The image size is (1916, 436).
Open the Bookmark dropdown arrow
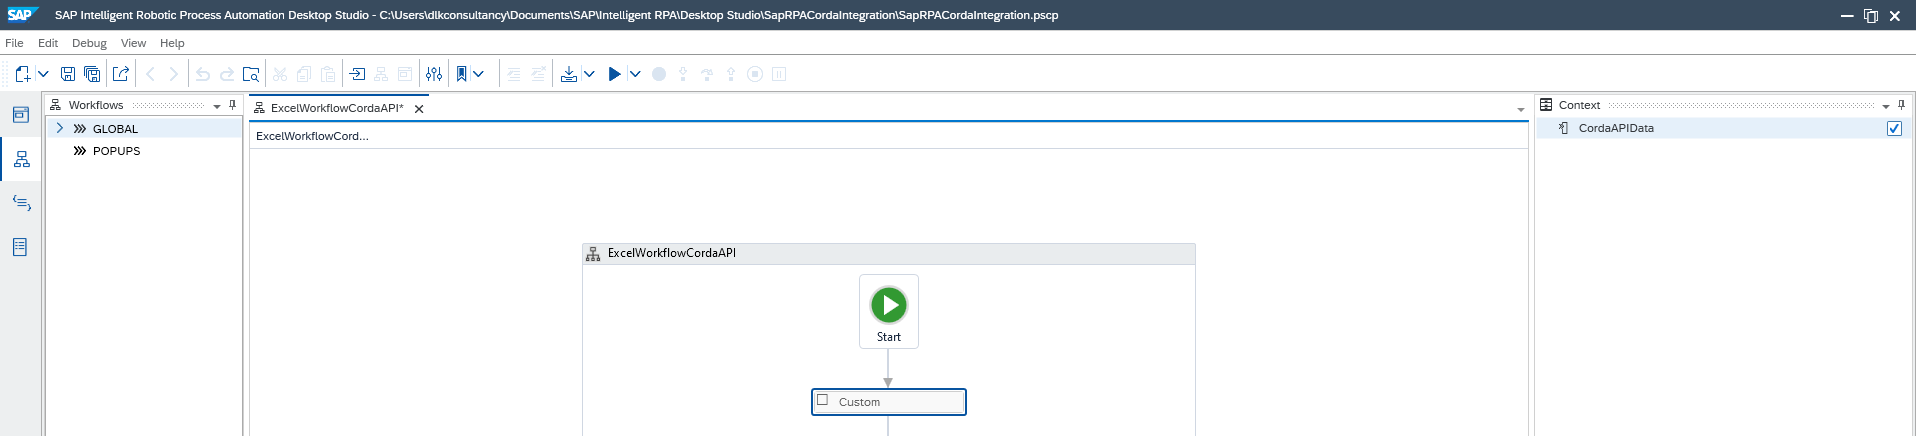click(x=479, y=74)
